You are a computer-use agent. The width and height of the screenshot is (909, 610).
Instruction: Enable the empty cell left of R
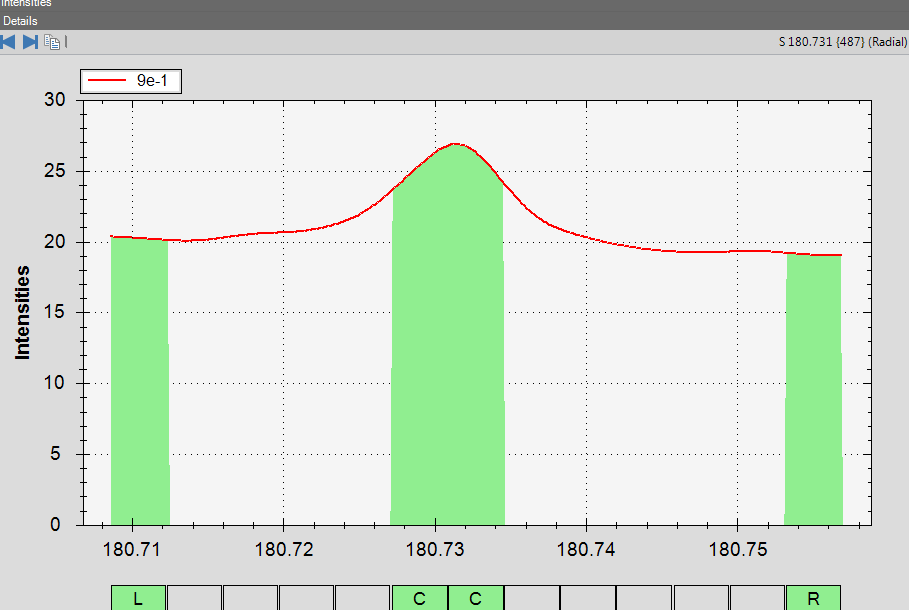coord(757,598)
